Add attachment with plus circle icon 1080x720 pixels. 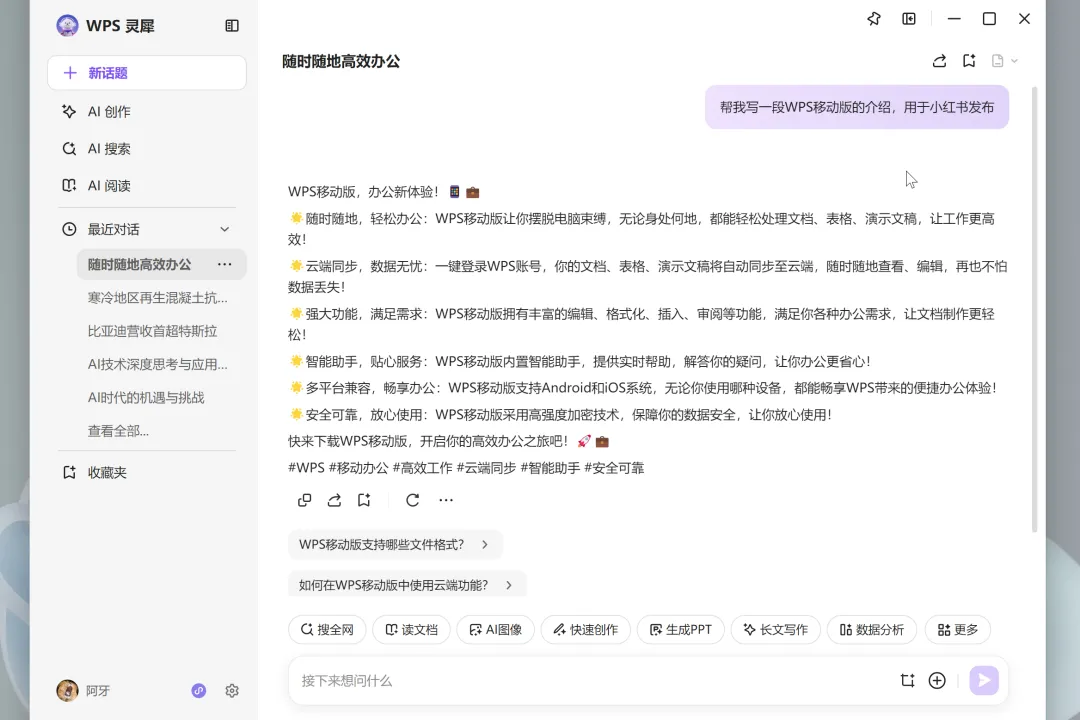coord(937,681)
